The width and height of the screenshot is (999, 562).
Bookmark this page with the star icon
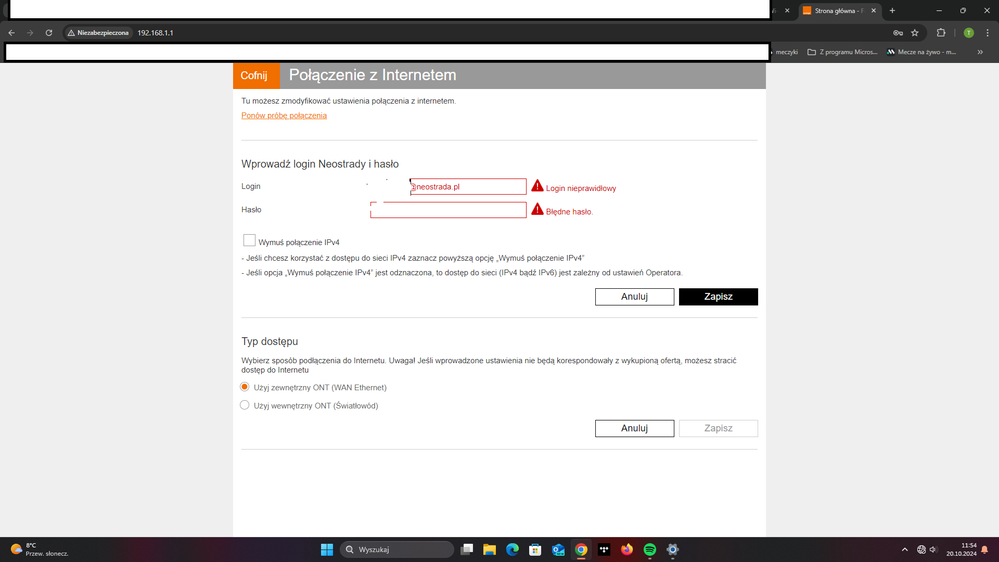coord(915,33)
